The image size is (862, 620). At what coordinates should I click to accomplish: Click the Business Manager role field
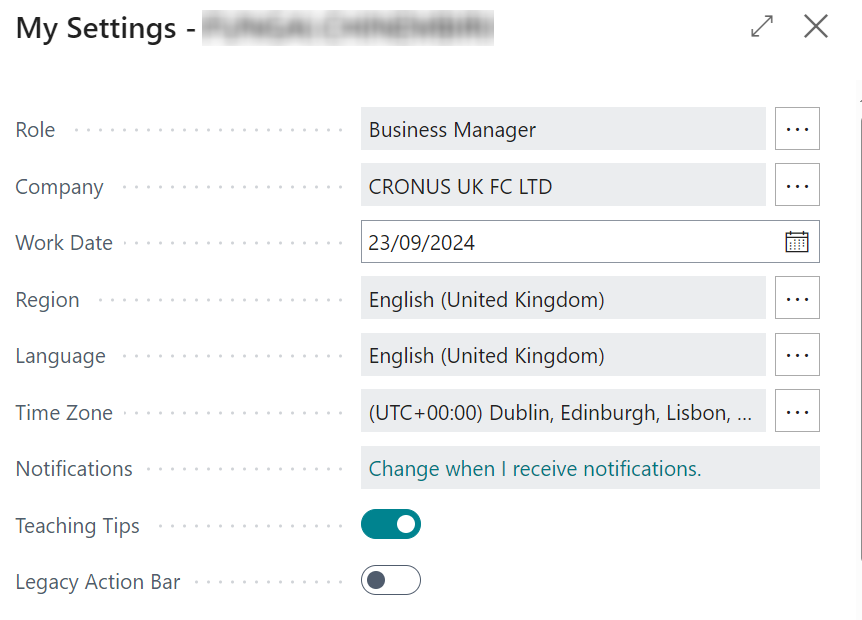click(x=563, y=129)
